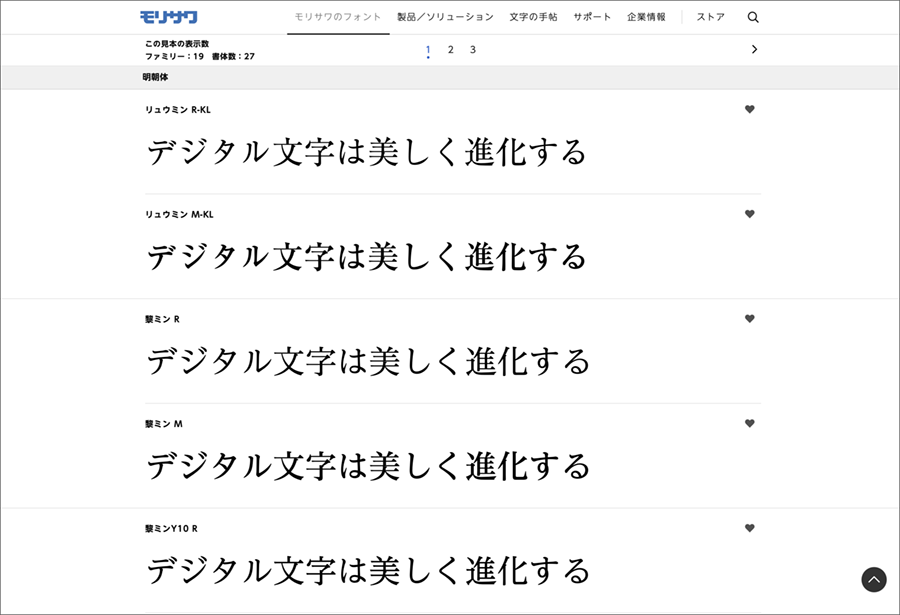Select page 3 in pagination
Screen dimensions: 900x615
pos(473,50)
